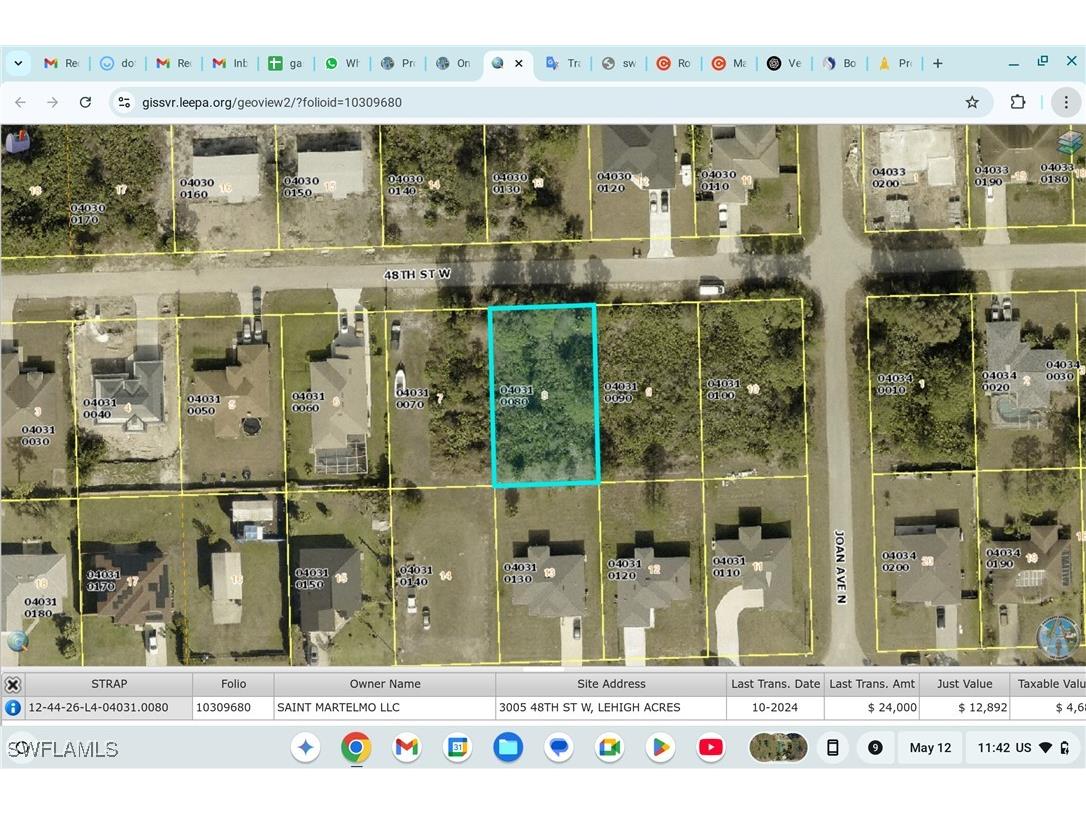Click owner SAINT MARTELMO LLC cell
Screen dimensions: 1086x814
pos(385,707)
